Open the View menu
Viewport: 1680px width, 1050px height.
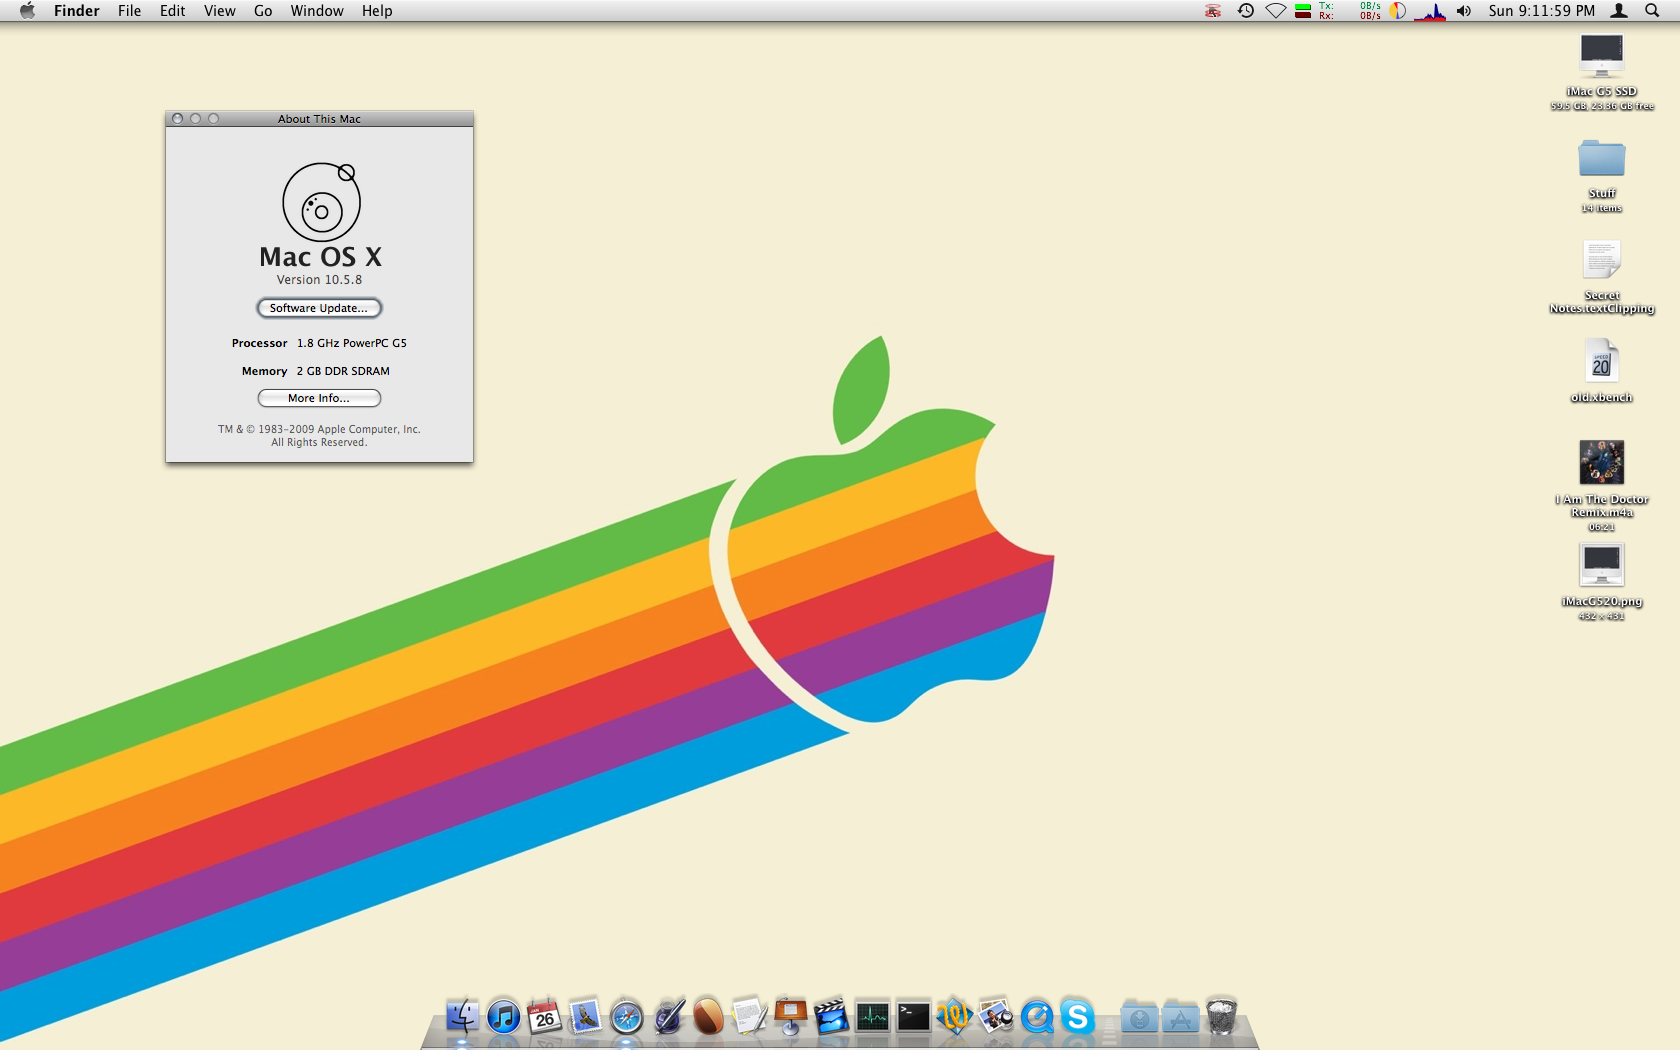click(x=219, y=11)
